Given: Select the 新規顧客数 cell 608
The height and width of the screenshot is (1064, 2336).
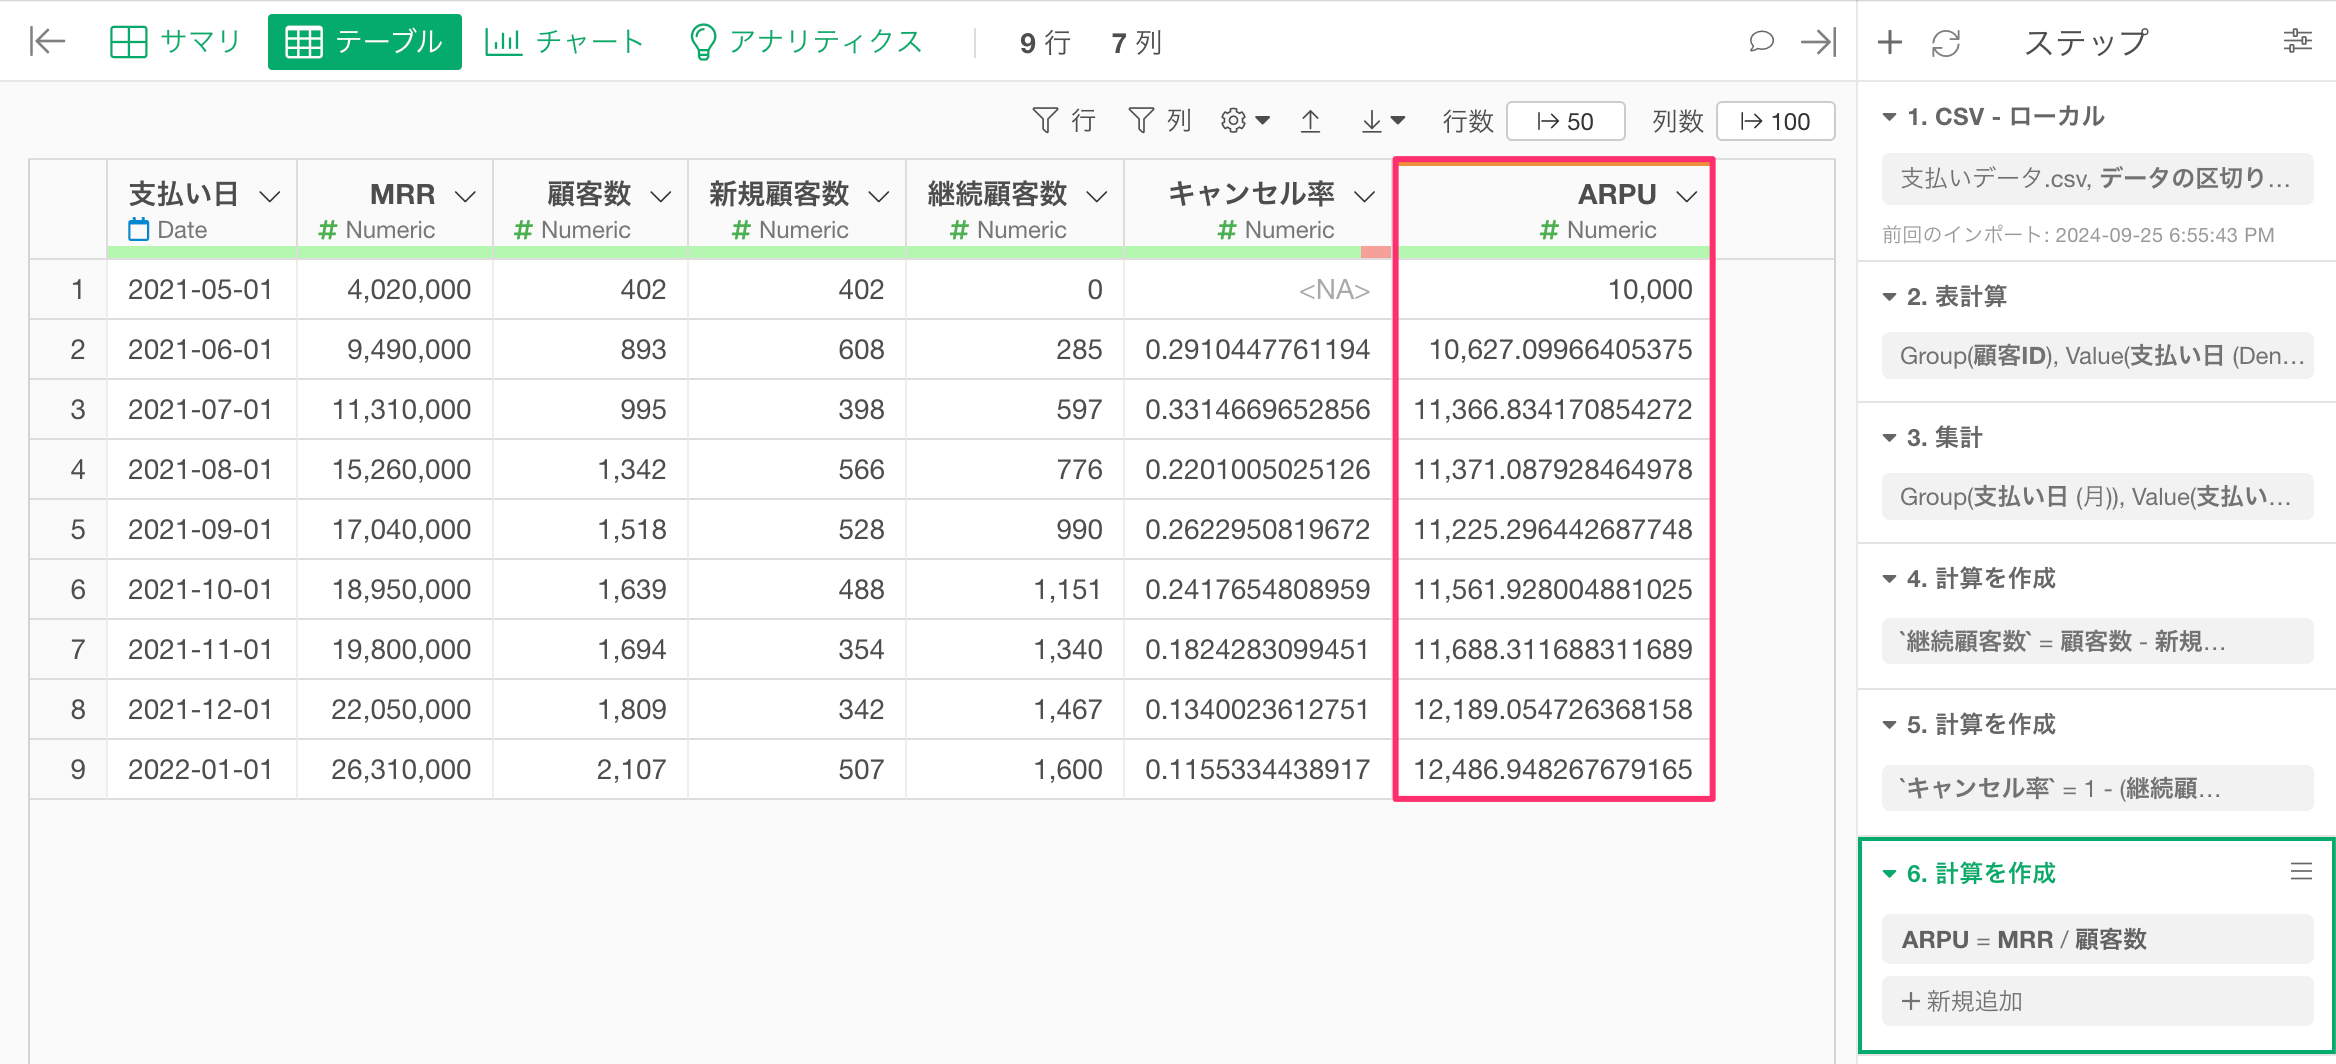Looking at the screenshot, I should click(797, 350).
